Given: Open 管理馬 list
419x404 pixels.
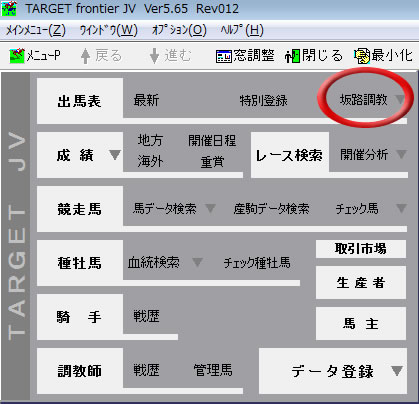Looking at the screenshot, I should point(213,370).
